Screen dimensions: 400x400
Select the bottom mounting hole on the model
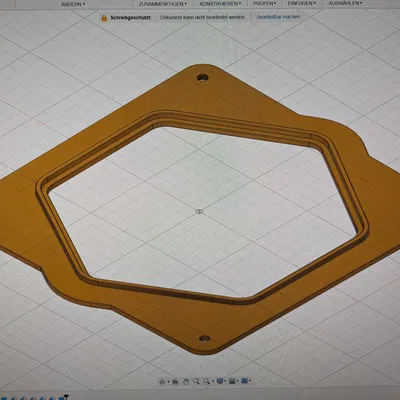(x=205, y=339)
